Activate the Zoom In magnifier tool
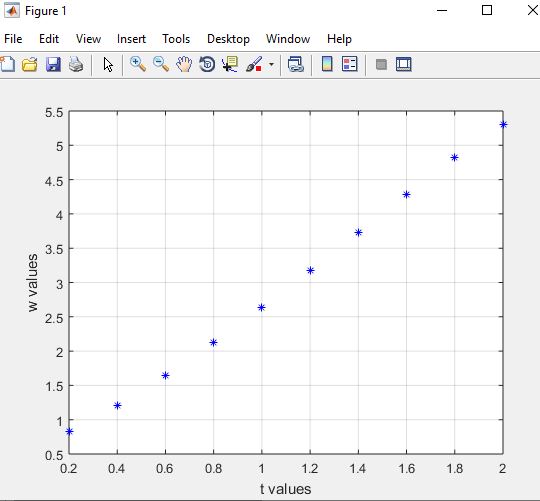Viewport: 540px width, 501px height. click(x=138, y=64)
